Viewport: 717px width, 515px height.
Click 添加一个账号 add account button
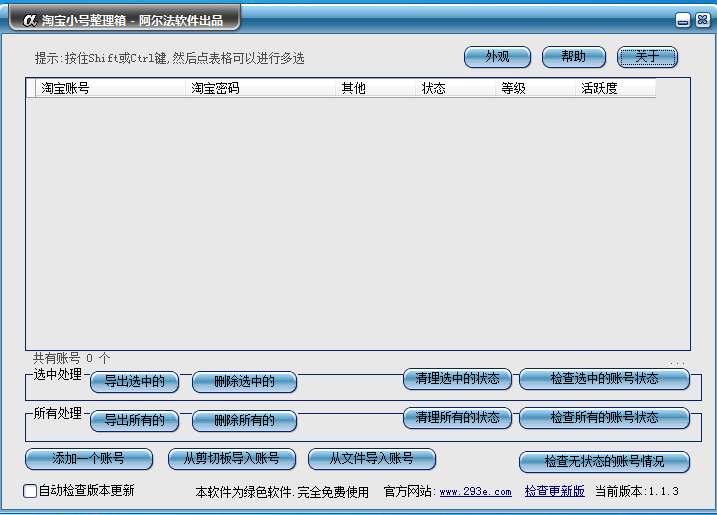coord(89,459)
